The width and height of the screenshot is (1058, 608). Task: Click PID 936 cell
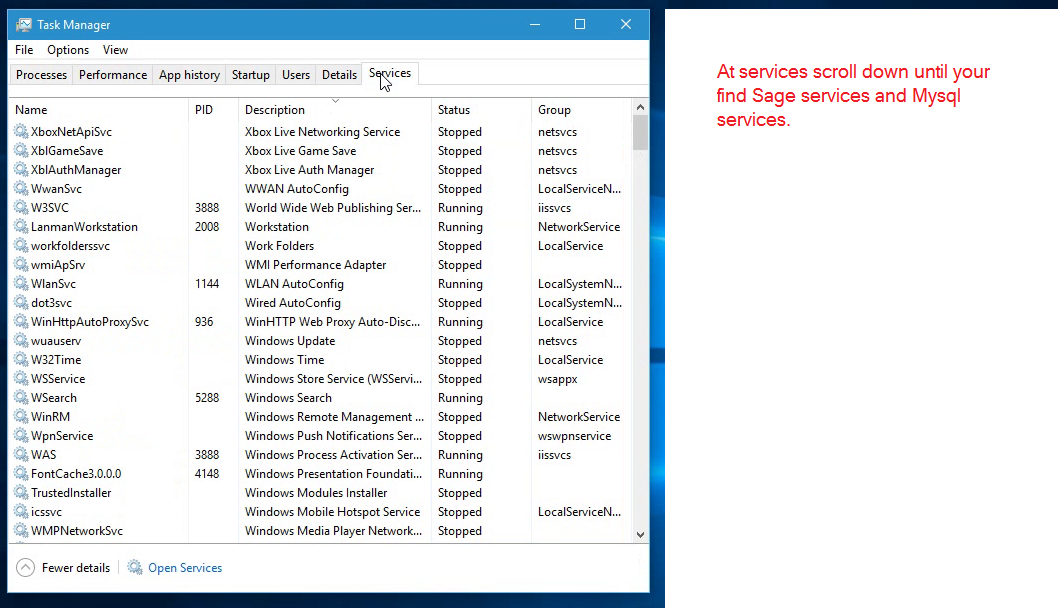204,322
